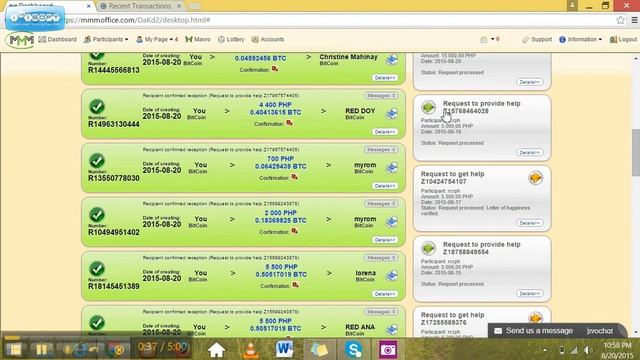The height and width of the screenshot is (360, 640).
Task: Open the Chrome hamburger menu
Action: coord(634,20)
